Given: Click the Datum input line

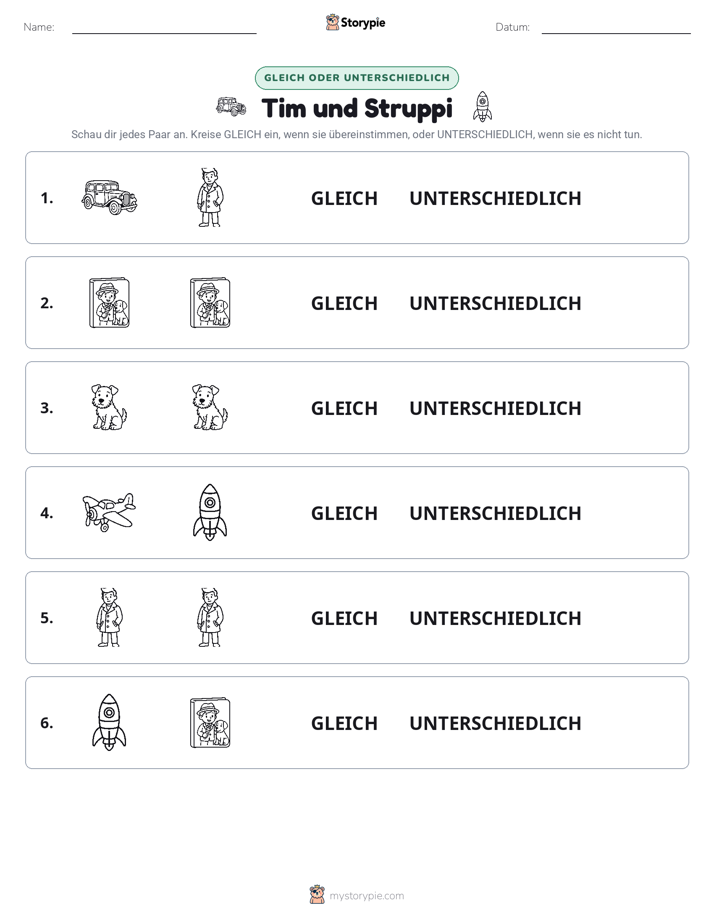Looking at the screenshot, I should (x=616, y=28).
